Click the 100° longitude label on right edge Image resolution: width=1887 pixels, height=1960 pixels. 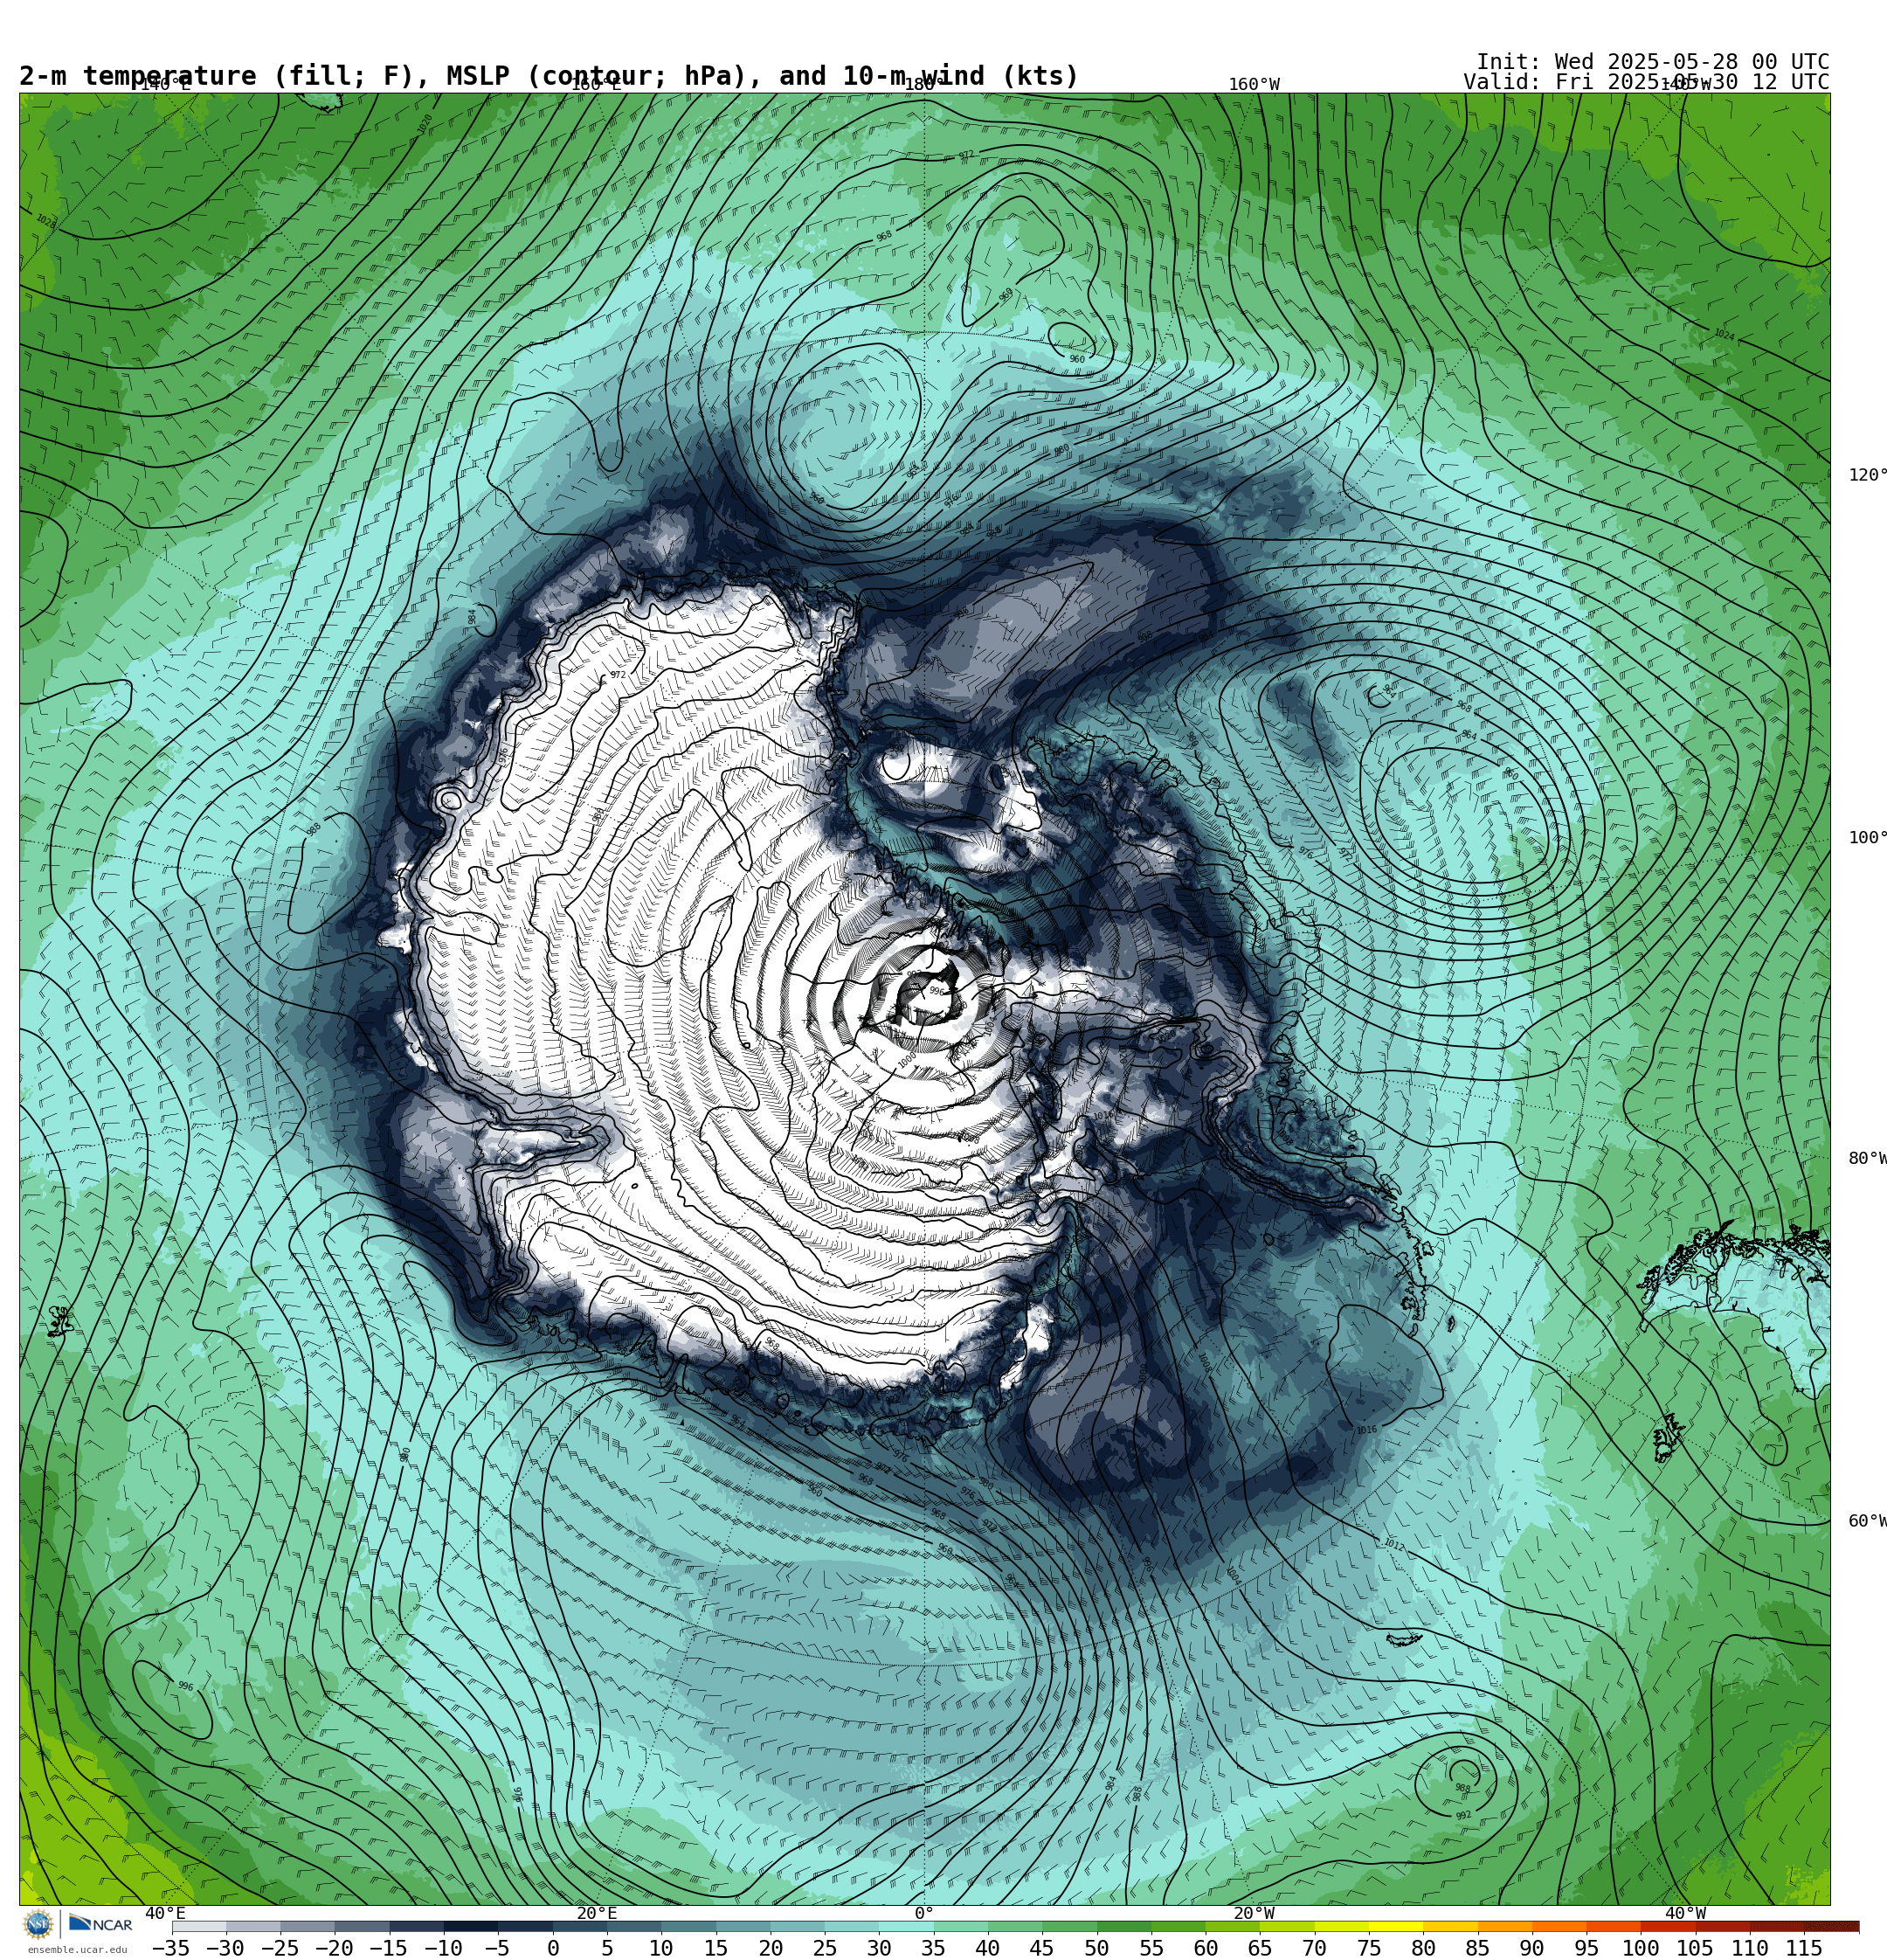click(1867, 838)
